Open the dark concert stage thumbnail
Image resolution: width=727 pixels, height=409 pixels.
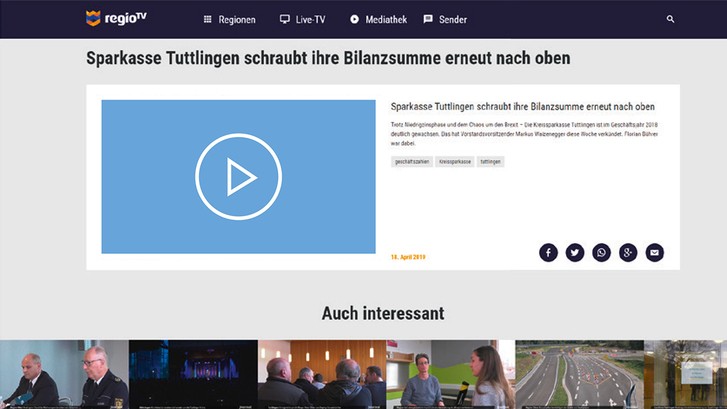tap(193, 374)
